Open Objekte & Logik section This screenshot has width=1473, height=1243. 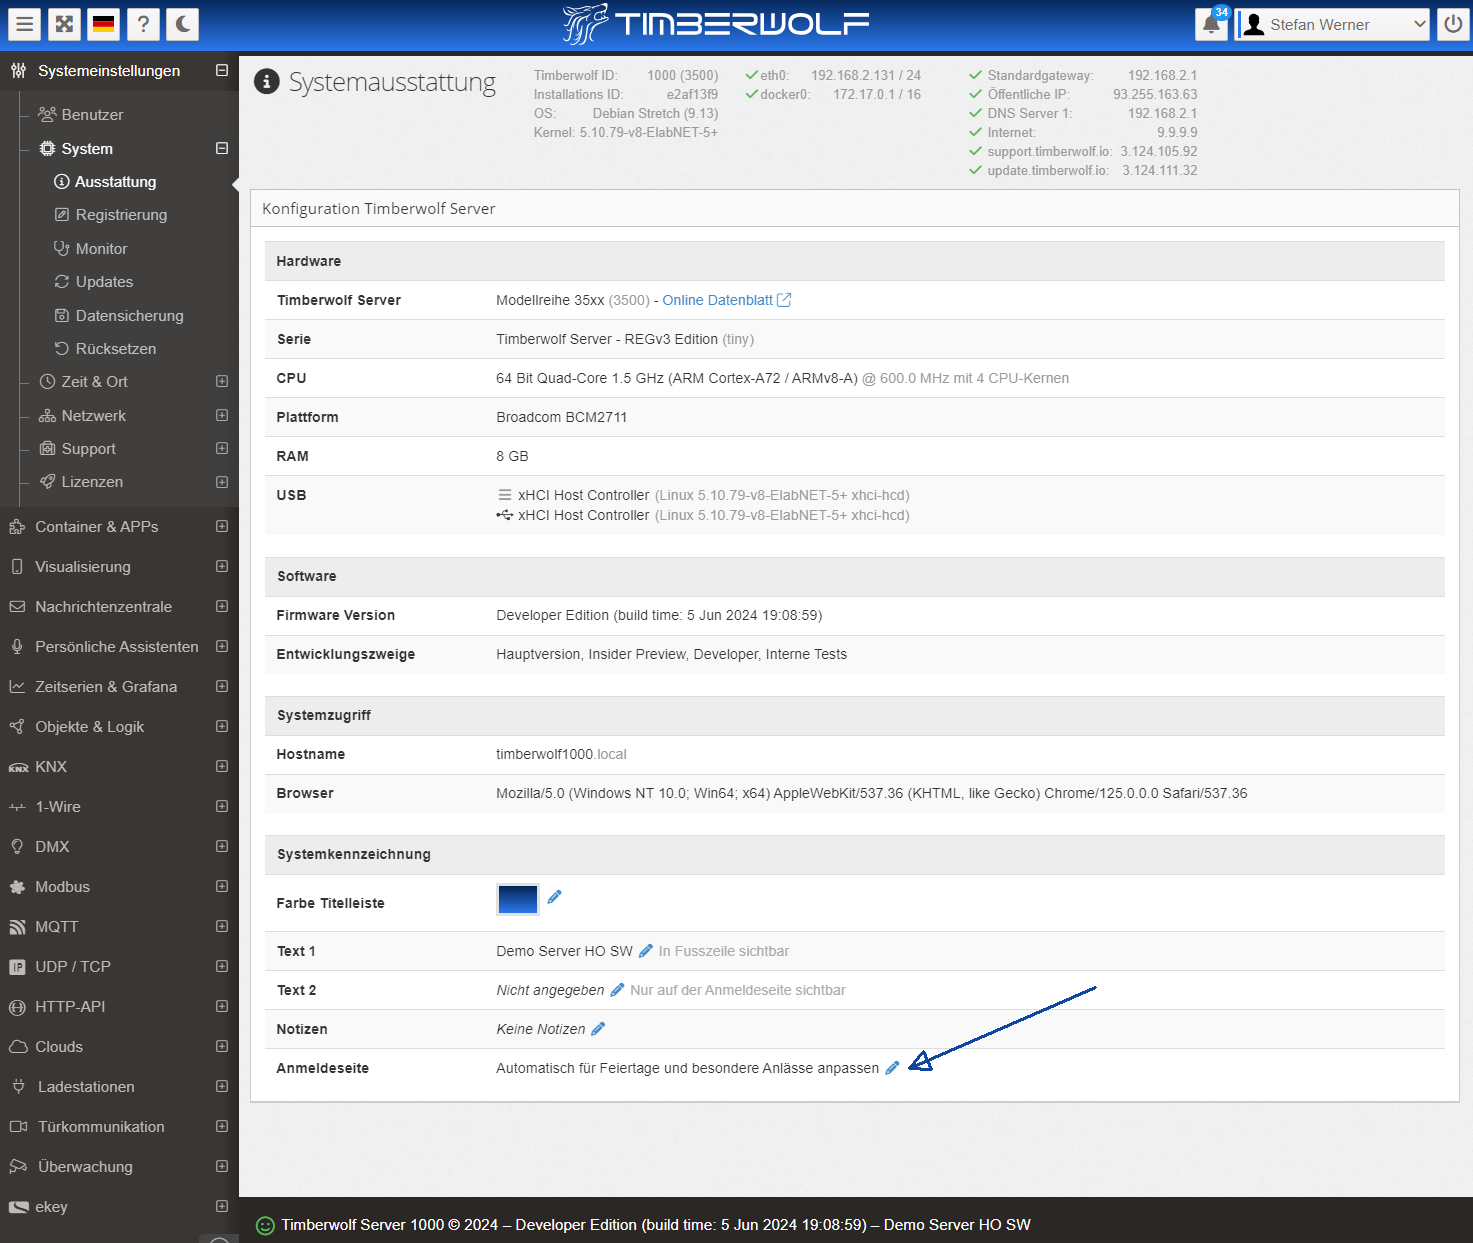tap(89, 727)
